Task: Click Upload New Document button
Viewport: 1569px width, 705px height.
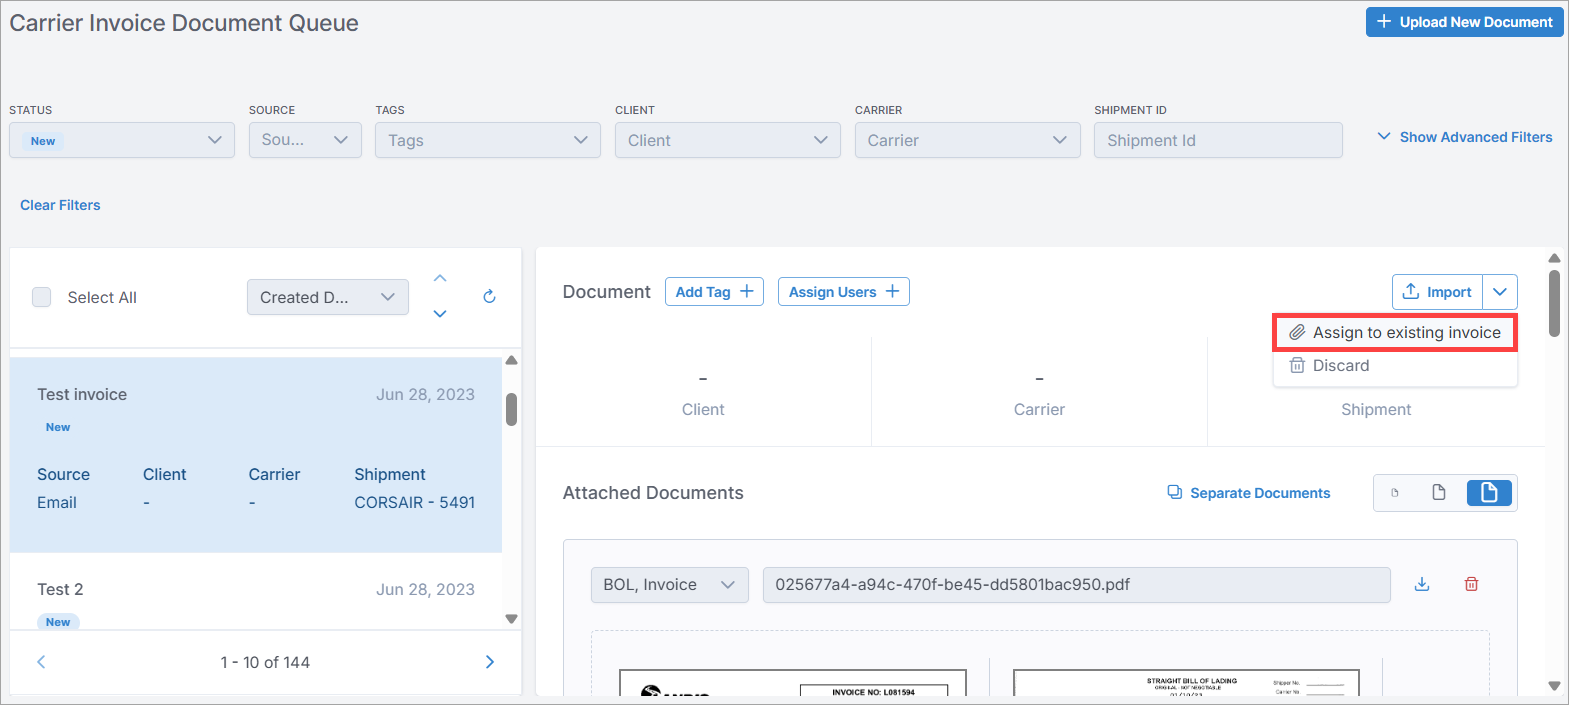Action: (1465, 22)
